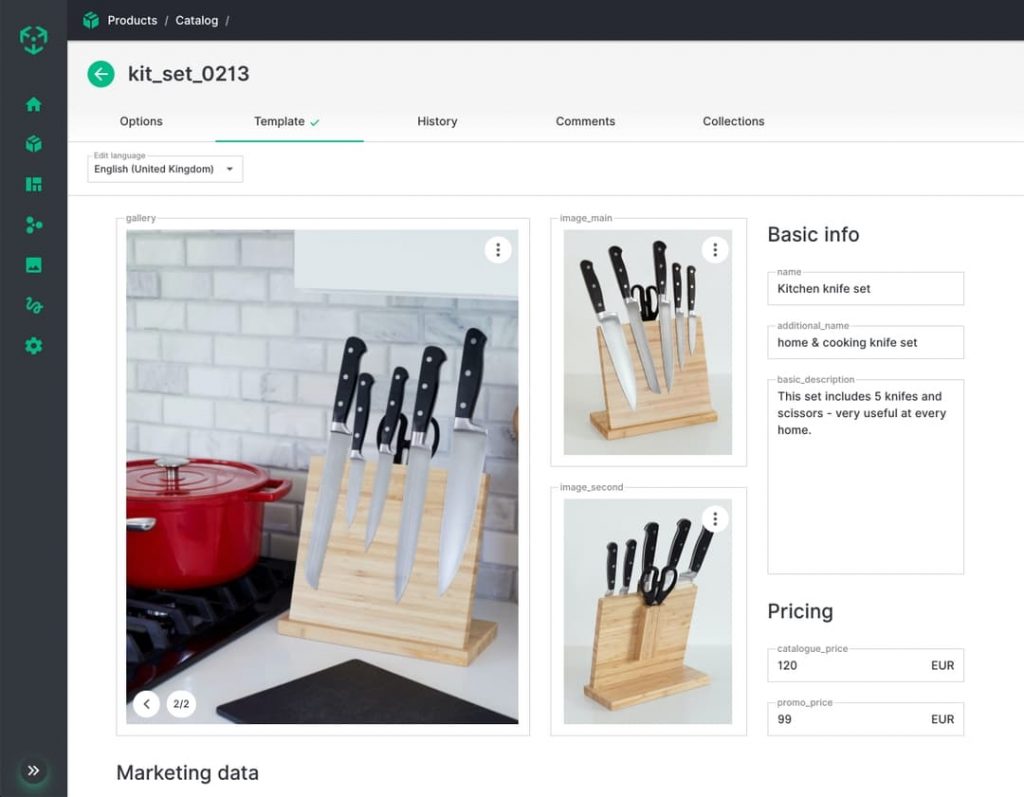Go to previous gallery image
1024x797 pixels.
point(146,704)
